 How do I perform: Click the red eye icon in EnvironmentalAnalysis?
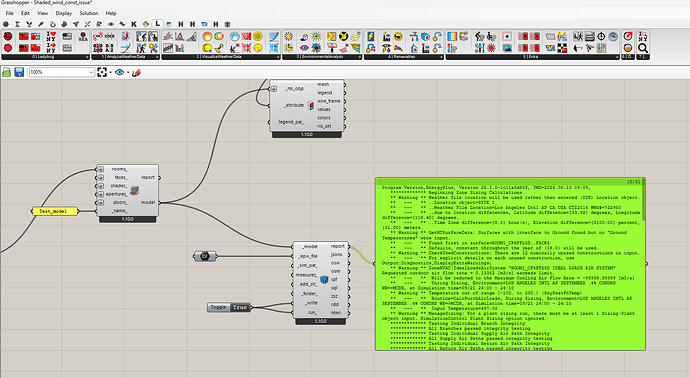tap(304, 48)
